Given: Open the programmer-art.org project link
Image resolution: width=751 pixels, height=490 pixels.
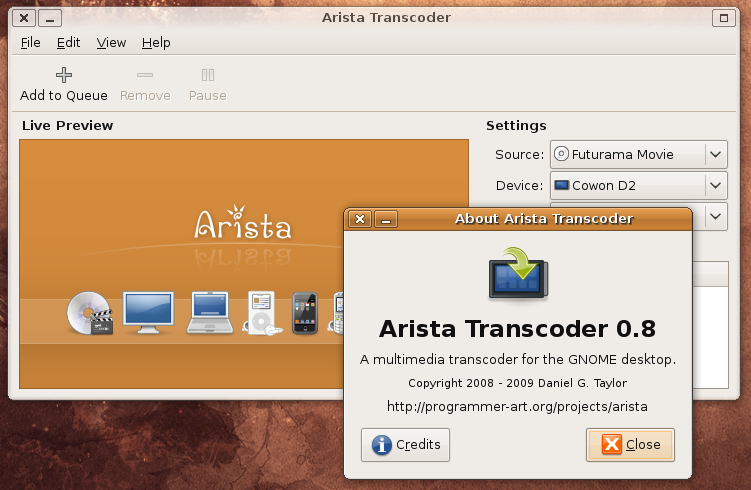Looking at the screenshot, I should (517, 407).
